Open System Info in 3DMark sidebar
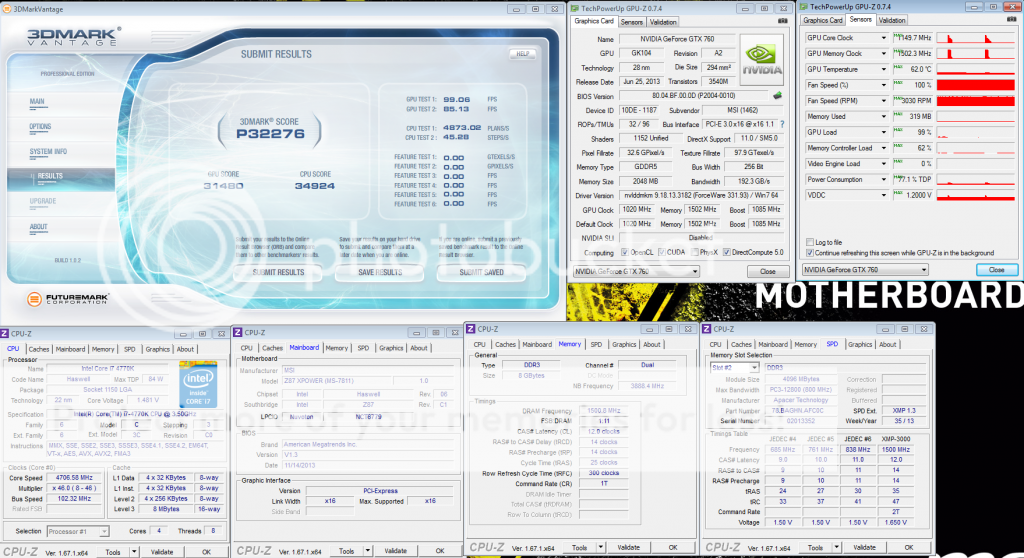The width and height of the screenshot is (1024, 558). (49, 151)
